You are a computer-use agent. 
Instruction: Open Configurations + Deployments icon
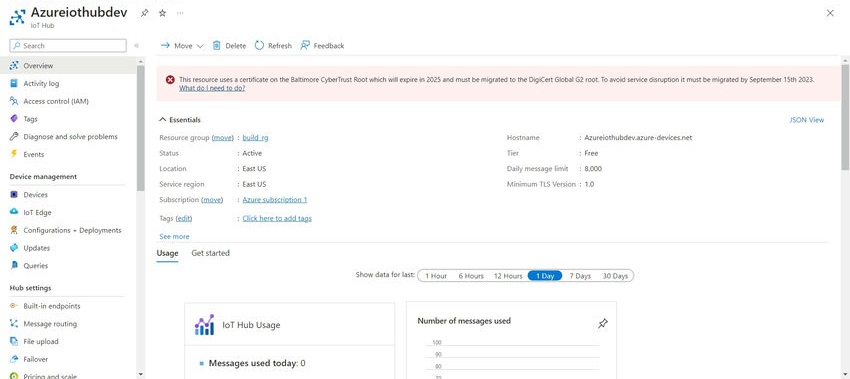pyautogui.click(x=14, y=230)
